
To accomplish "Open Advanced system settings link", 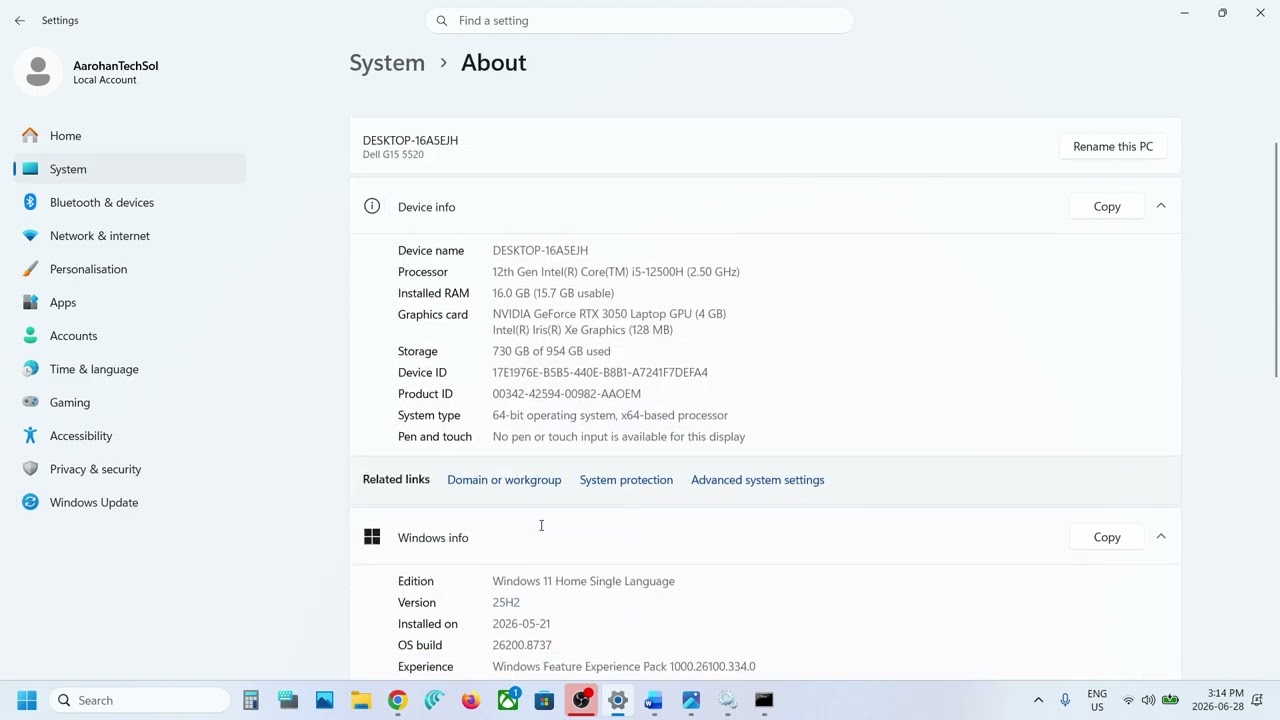I will pos(758,480).
